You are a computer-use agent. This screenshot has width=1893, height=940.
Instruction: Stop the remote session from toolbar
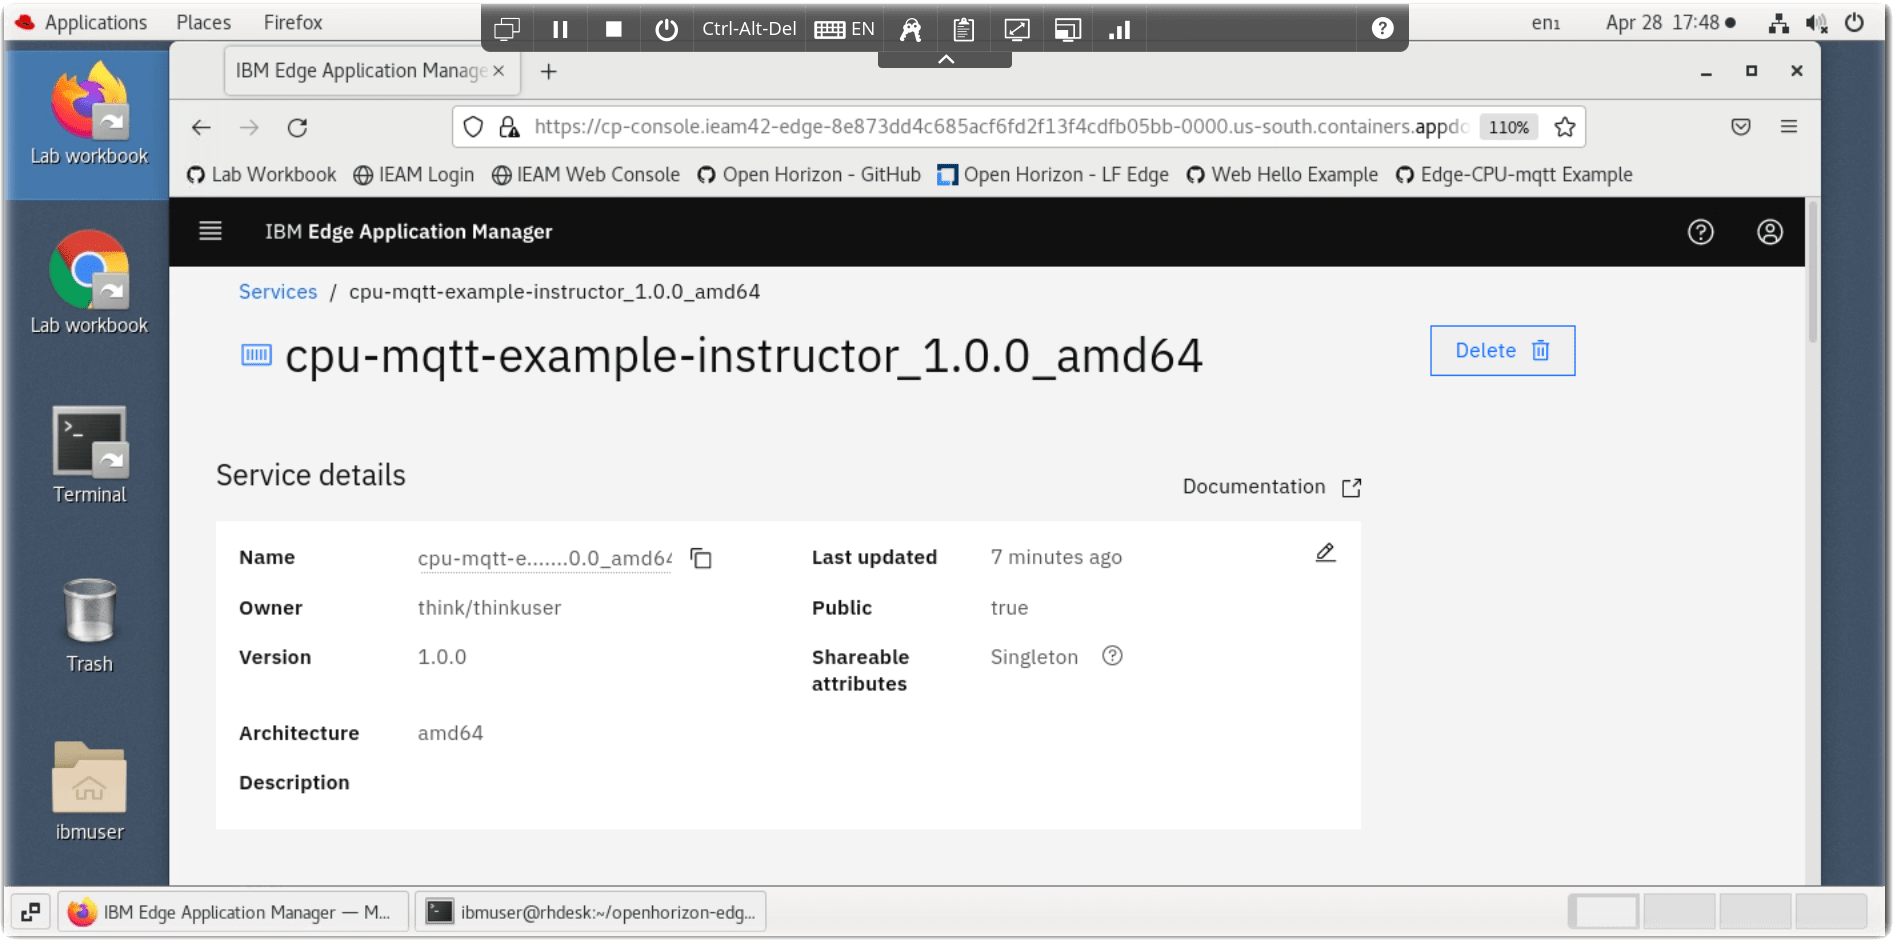[613, 29]
